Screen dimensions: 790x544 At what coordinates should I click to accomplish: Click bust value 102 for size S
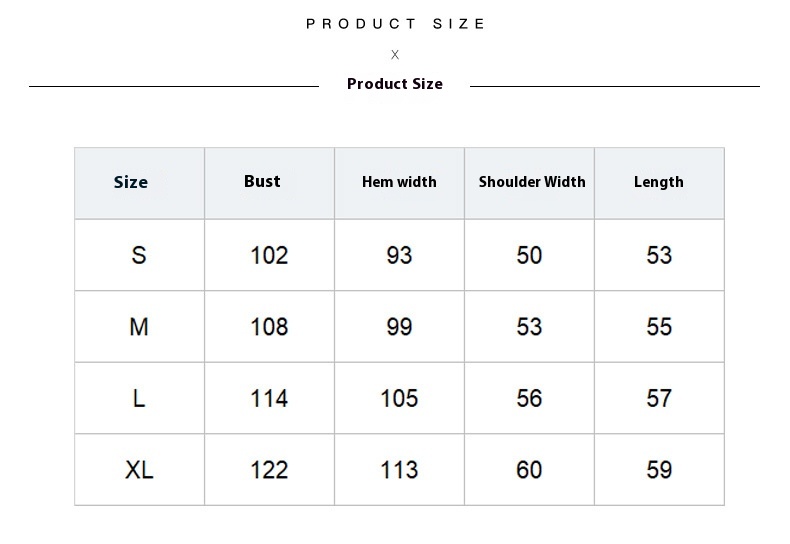coord(269,255)
